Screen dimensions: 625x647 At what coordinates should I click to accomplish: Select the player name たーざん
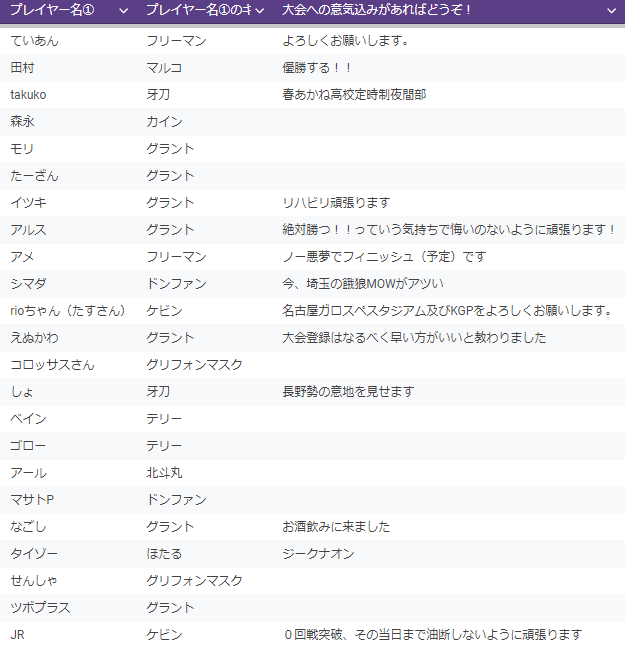pos(34,176)
